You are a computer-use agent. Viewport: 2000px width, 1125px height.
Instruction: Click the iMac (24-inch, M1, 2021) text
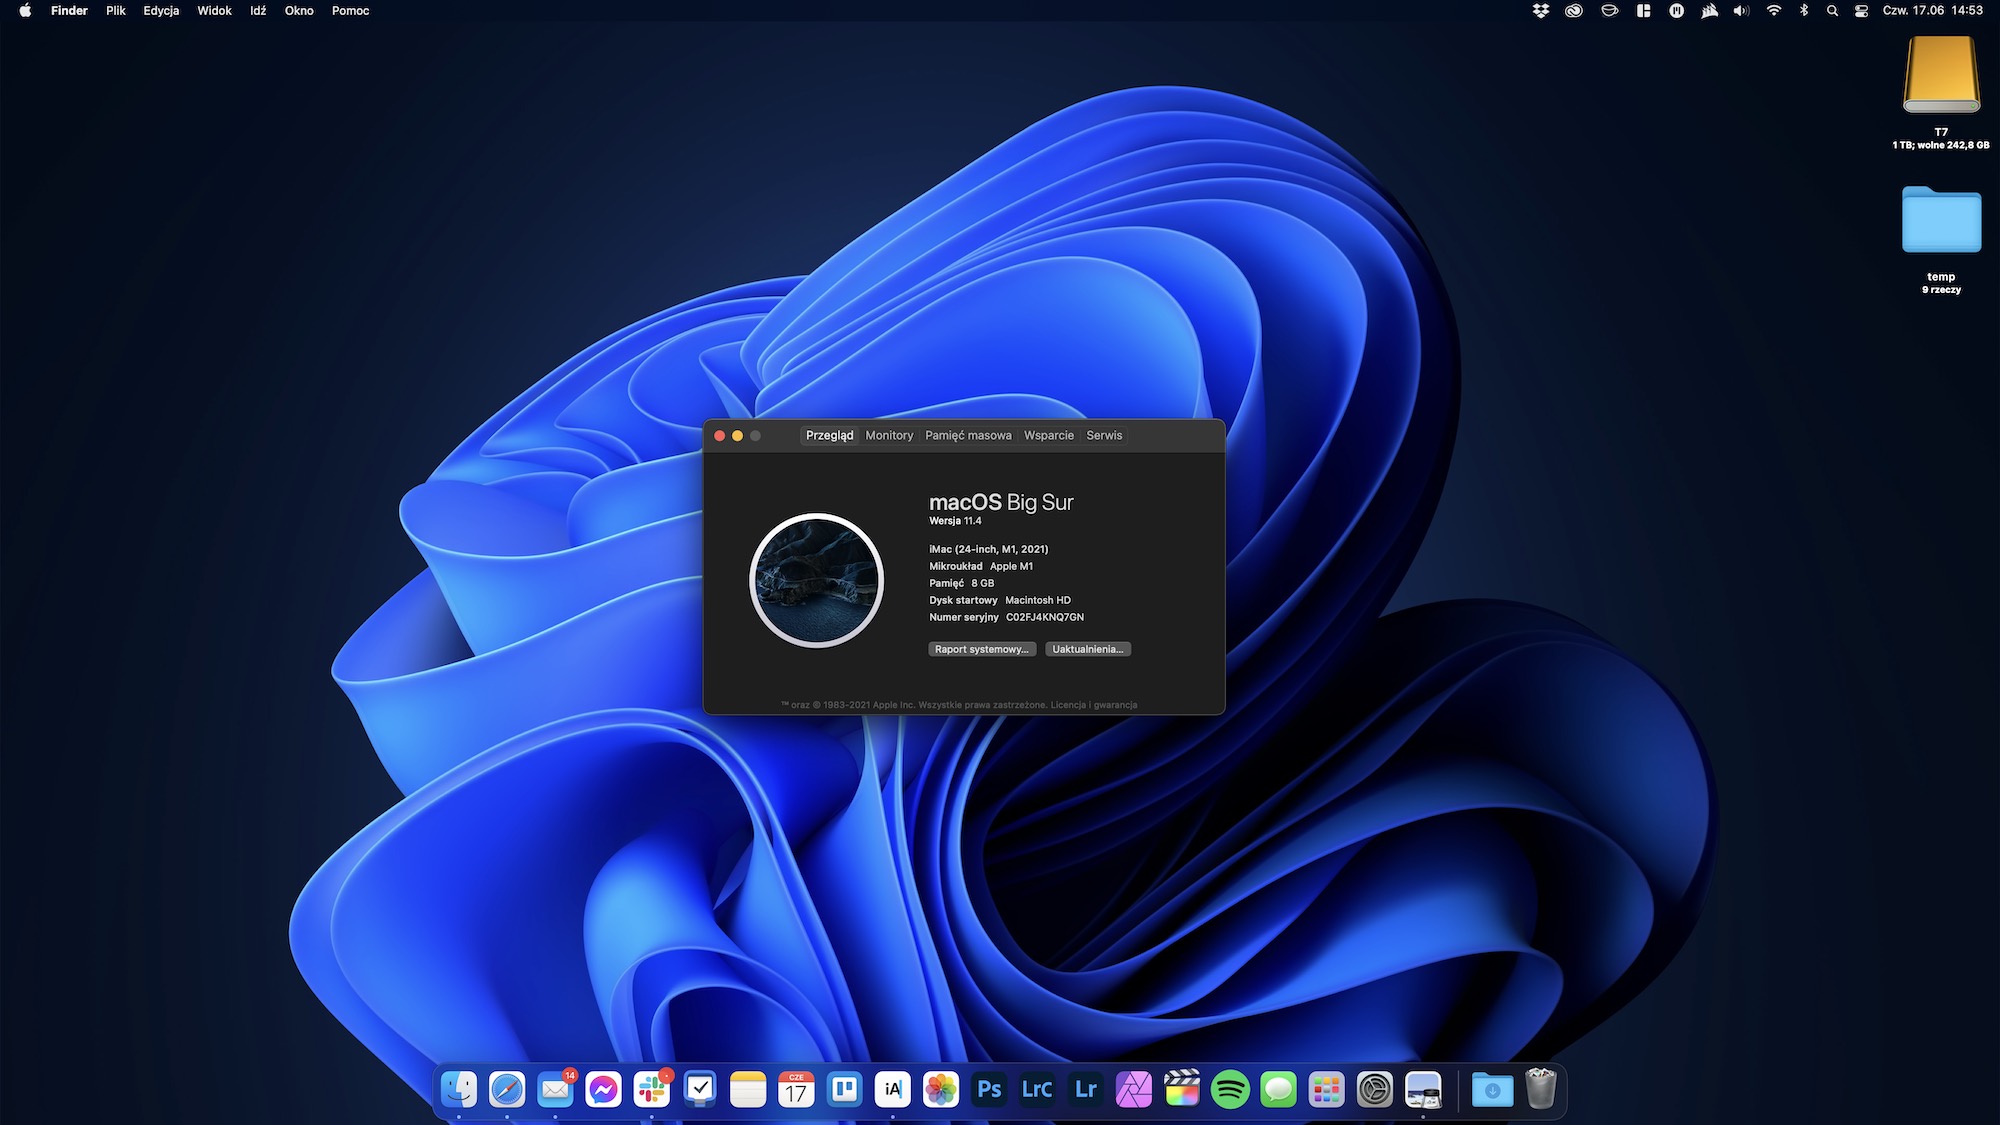[x=989, y=549]
